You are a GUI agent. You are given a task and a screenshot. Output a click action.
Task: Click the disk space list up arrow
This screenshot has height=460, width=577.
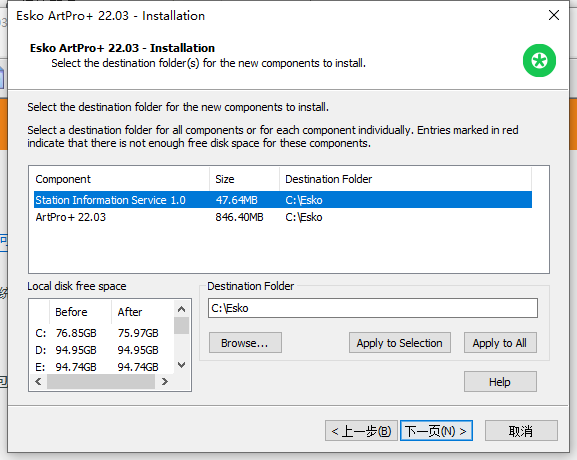point(181,309)
